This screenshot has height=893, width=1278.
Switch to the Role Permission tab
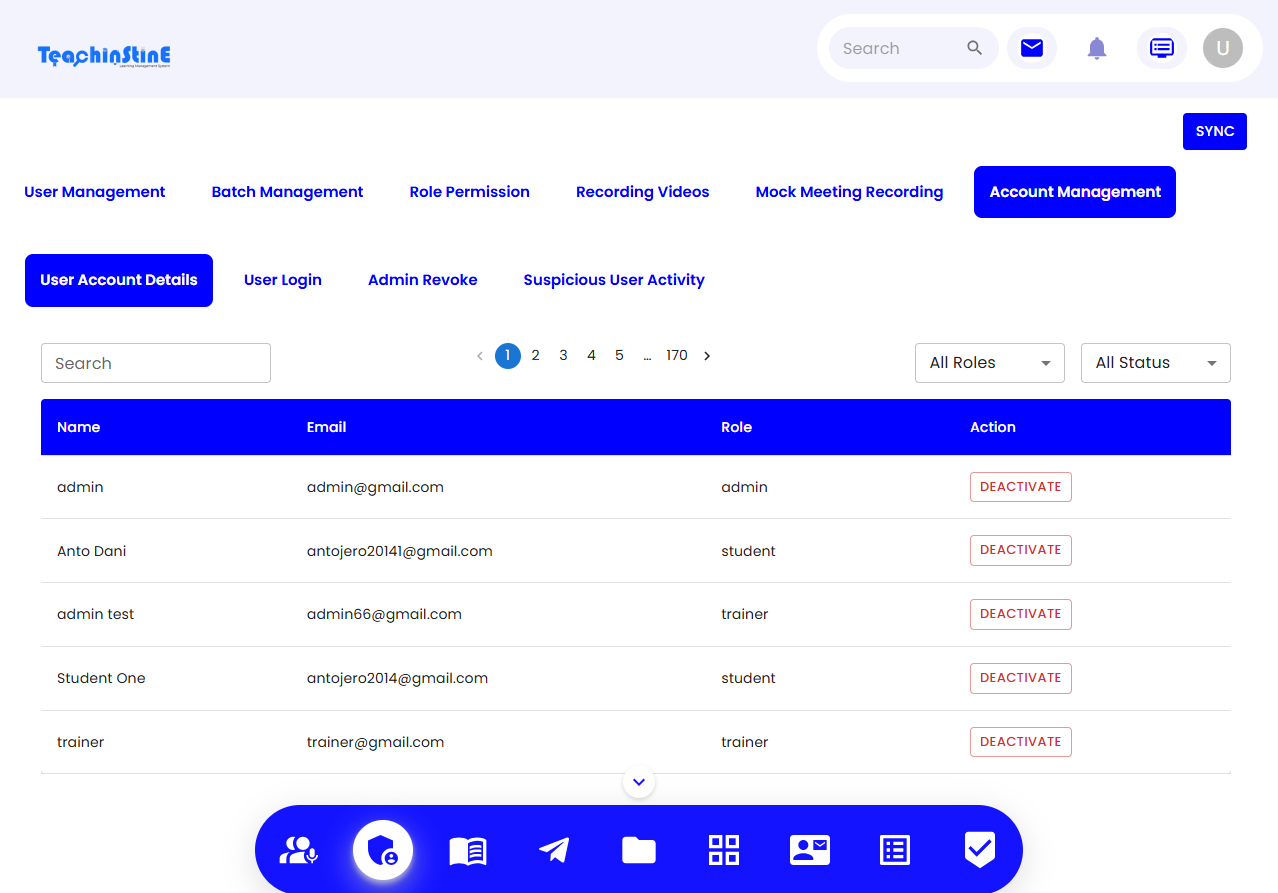(469, 192)
